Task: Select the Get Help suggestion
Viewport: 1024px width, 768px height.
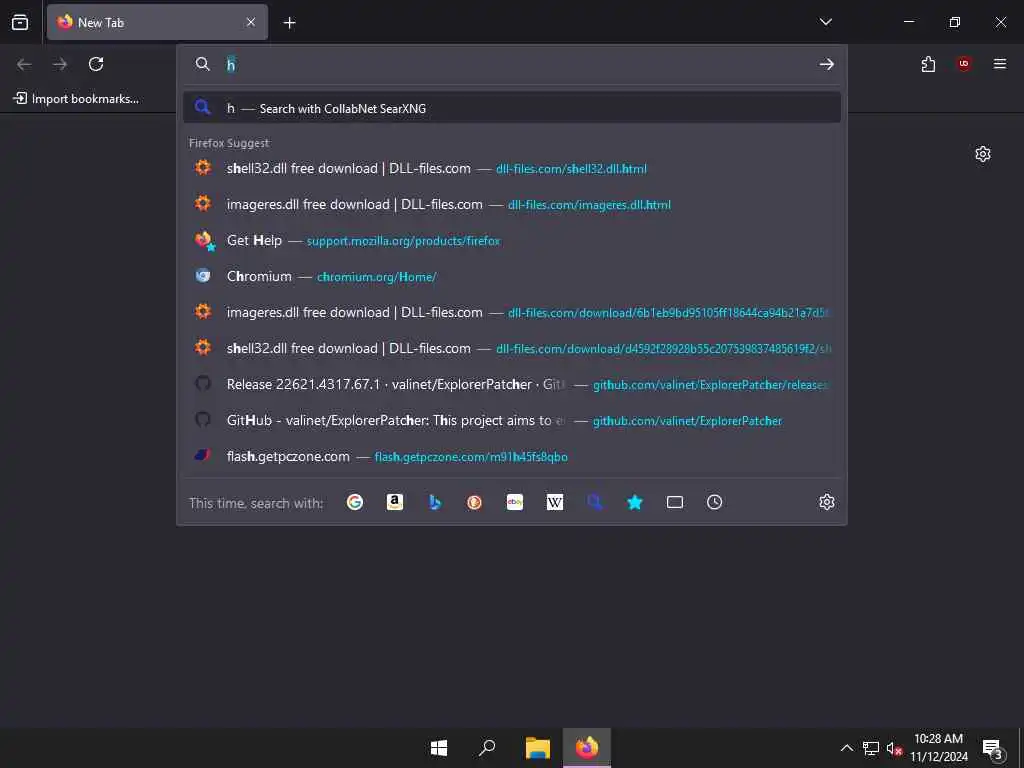Action: pyautogui.click(x=512, y=240)
